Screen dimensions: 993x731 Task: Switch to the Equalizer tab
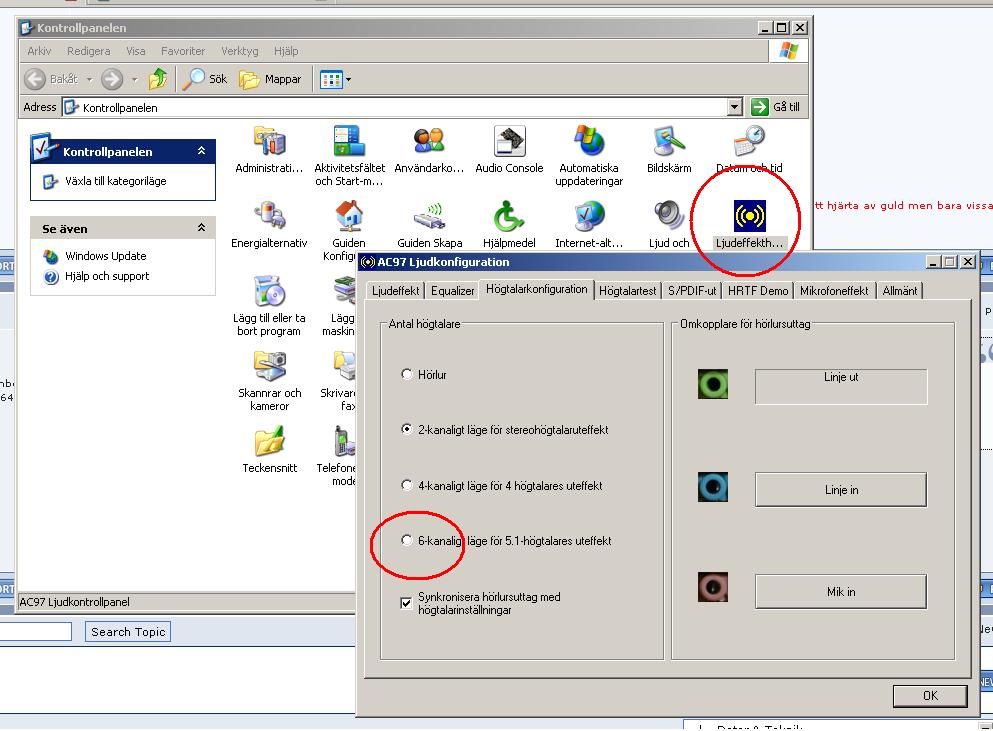click(452, 291)
